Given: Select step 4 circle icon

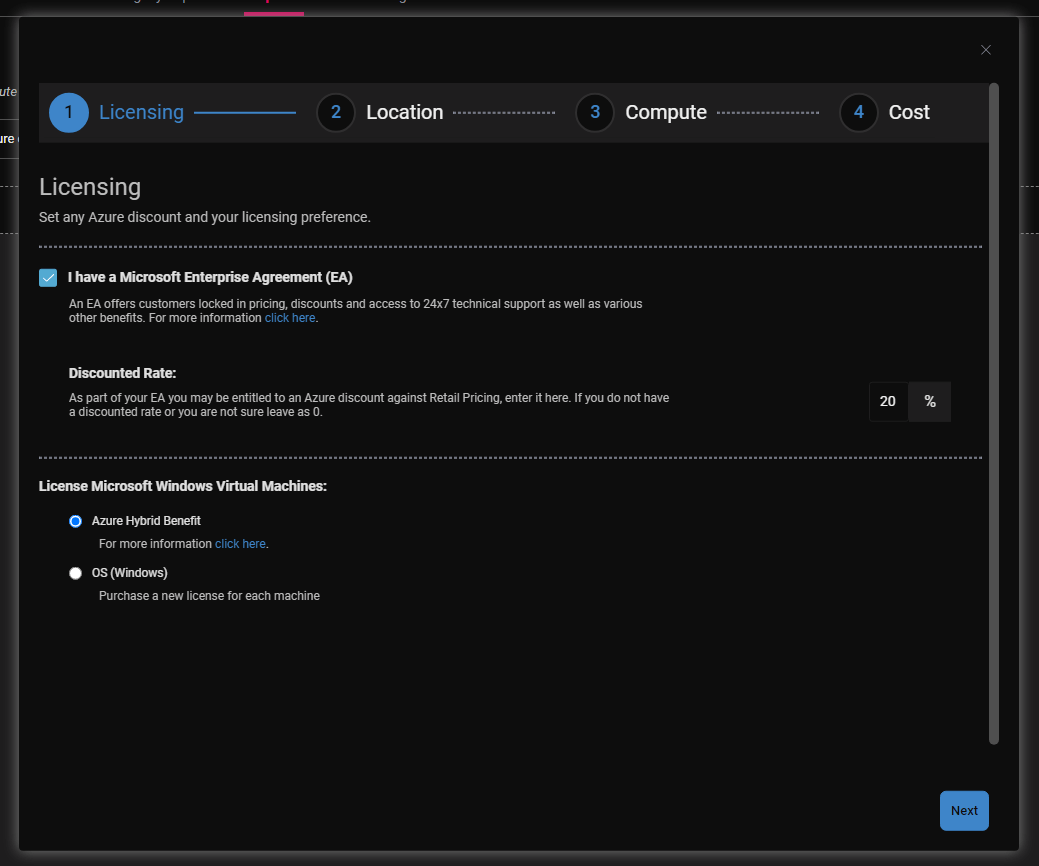Looking at the screenshot, I should pos(859,113).
